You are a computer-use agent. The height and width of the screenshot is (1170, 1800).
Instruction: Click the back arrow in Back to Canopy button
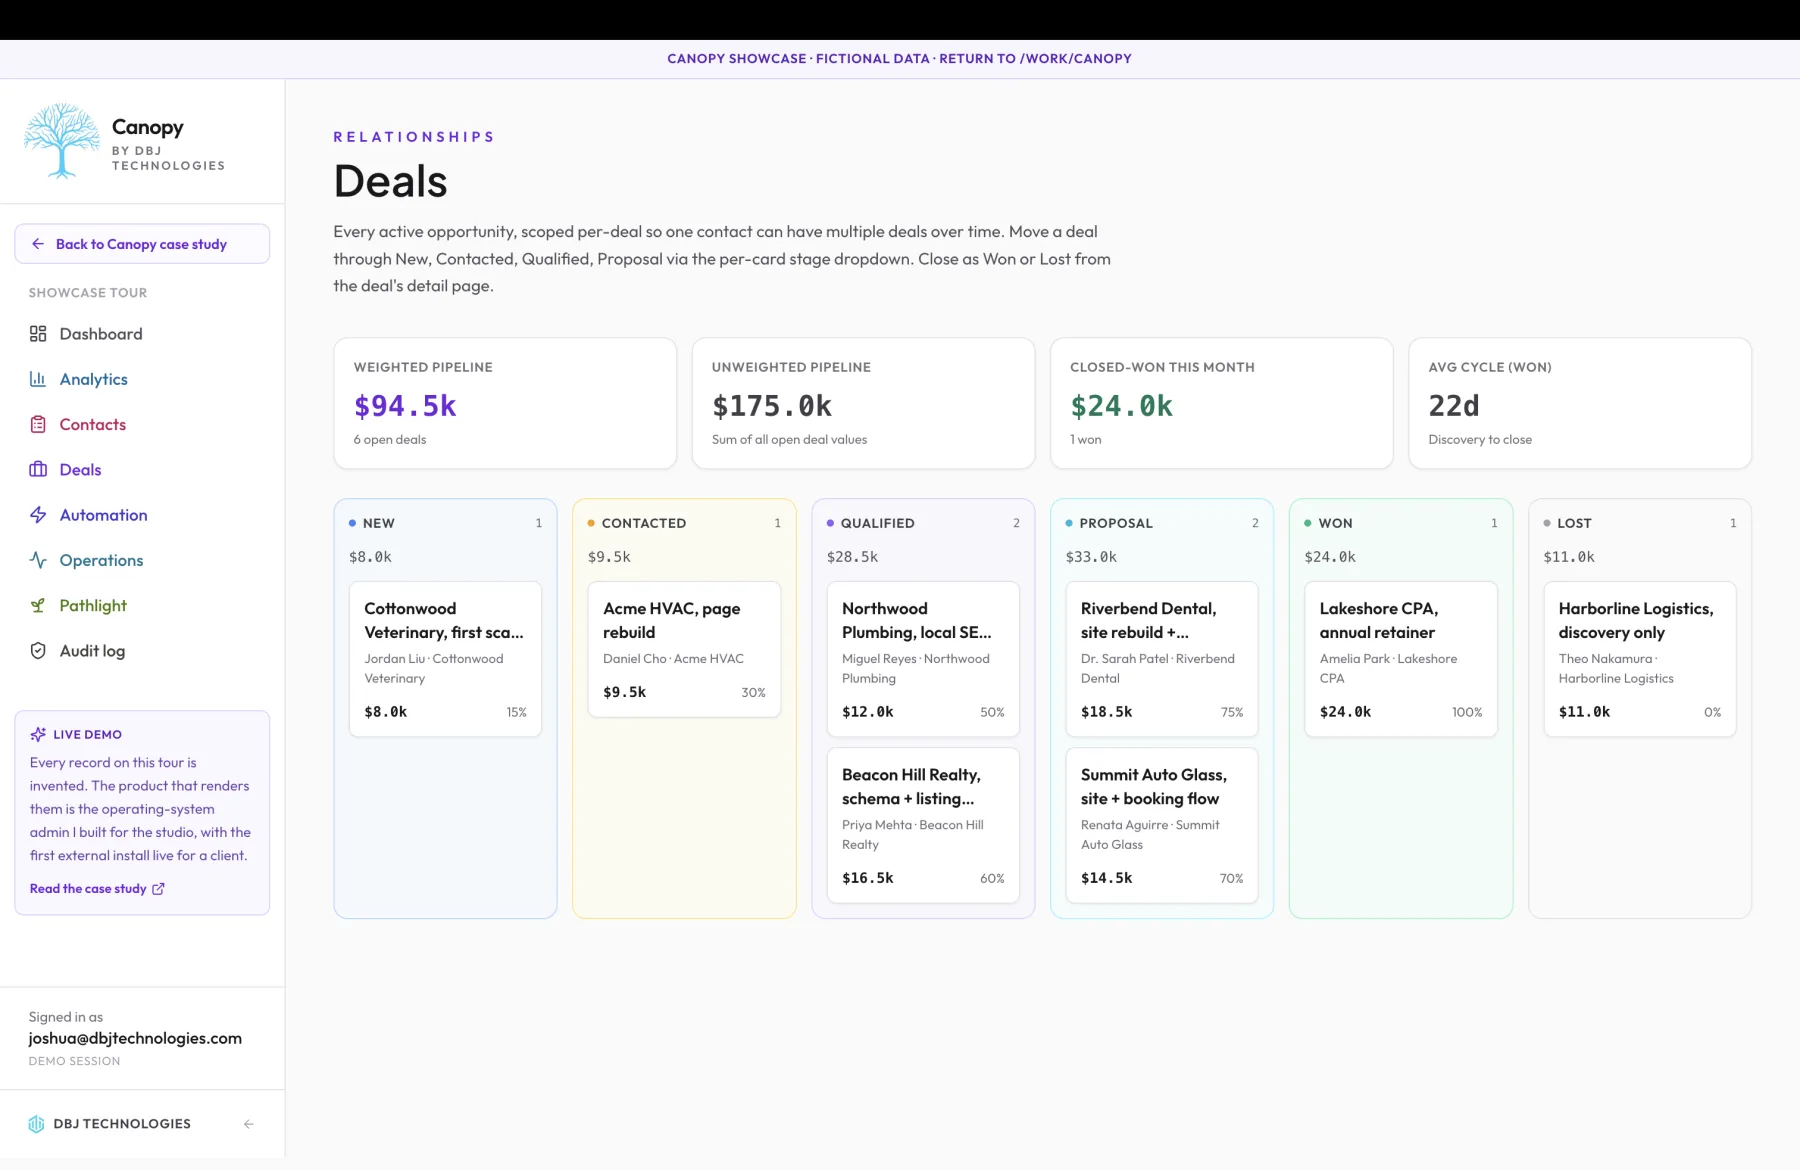click(x=38, y=244)
